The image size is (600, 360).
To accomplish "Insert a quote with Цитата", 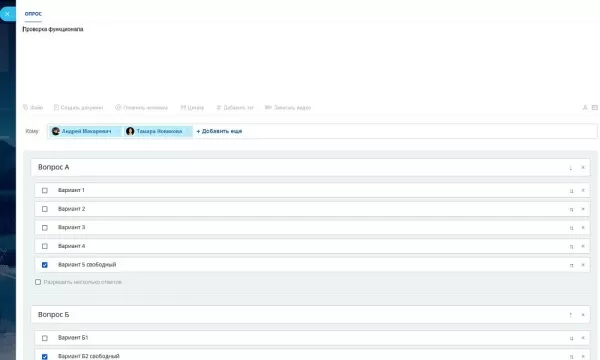I will [x=192, y=108].
